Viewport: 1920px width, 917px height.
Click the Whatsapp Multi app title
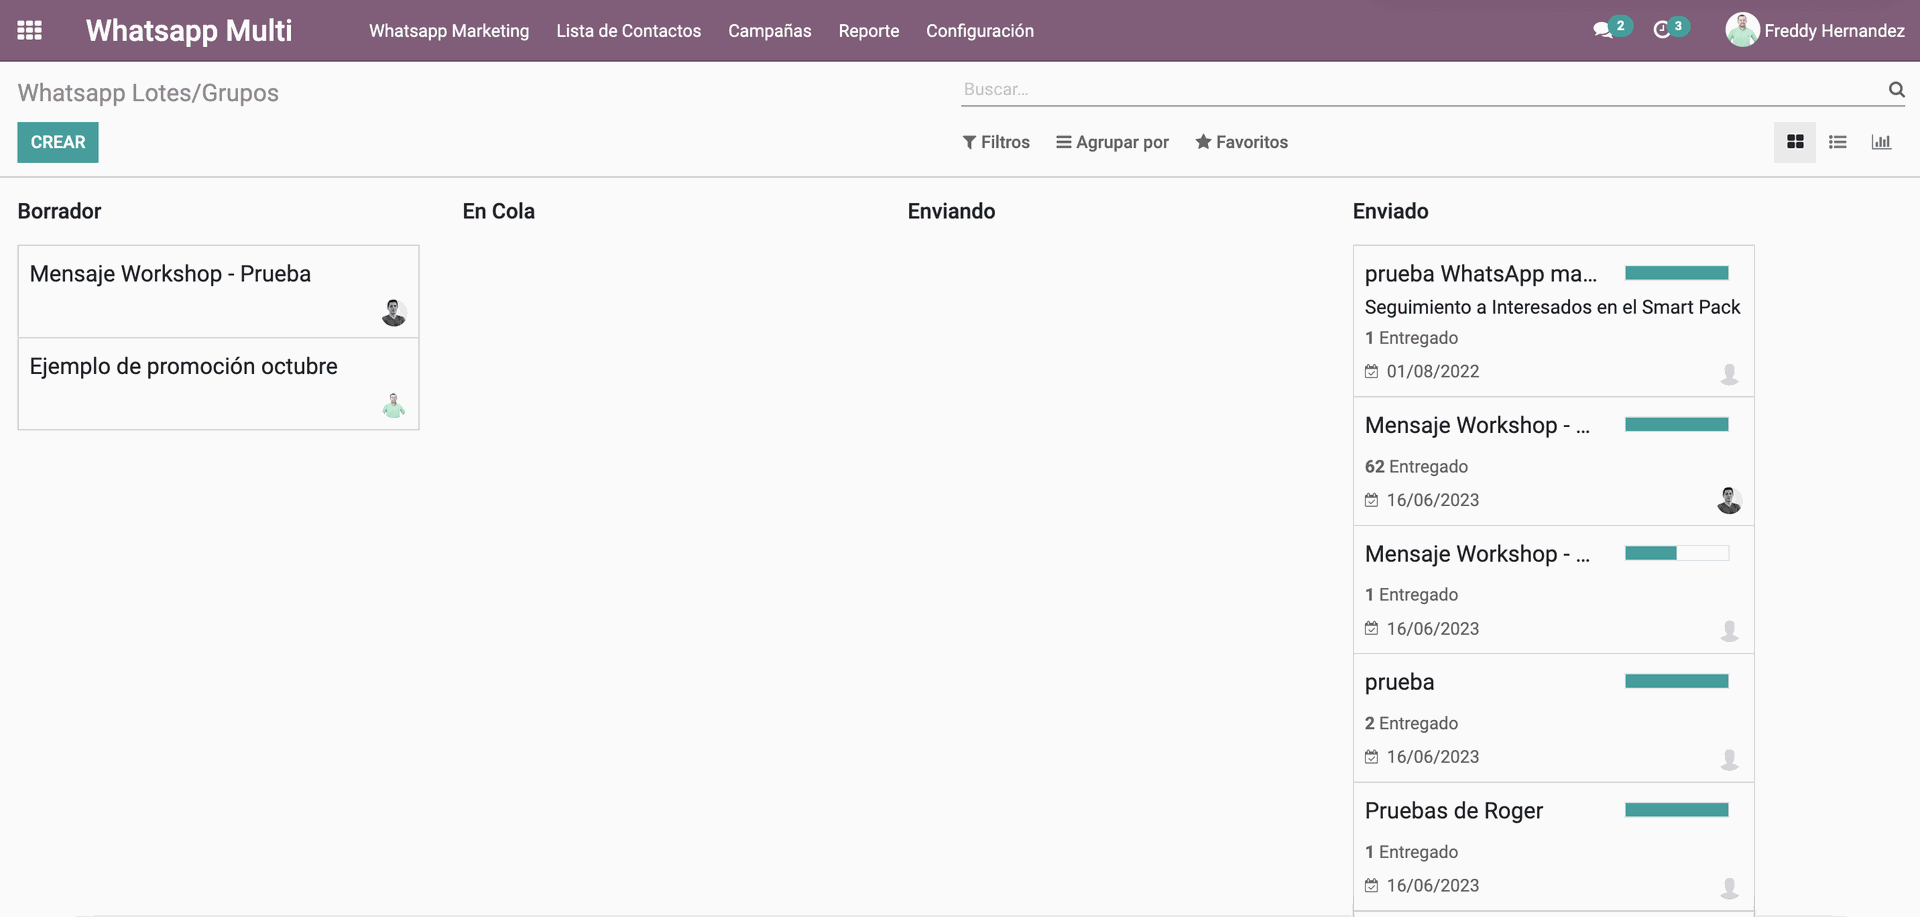189,31
